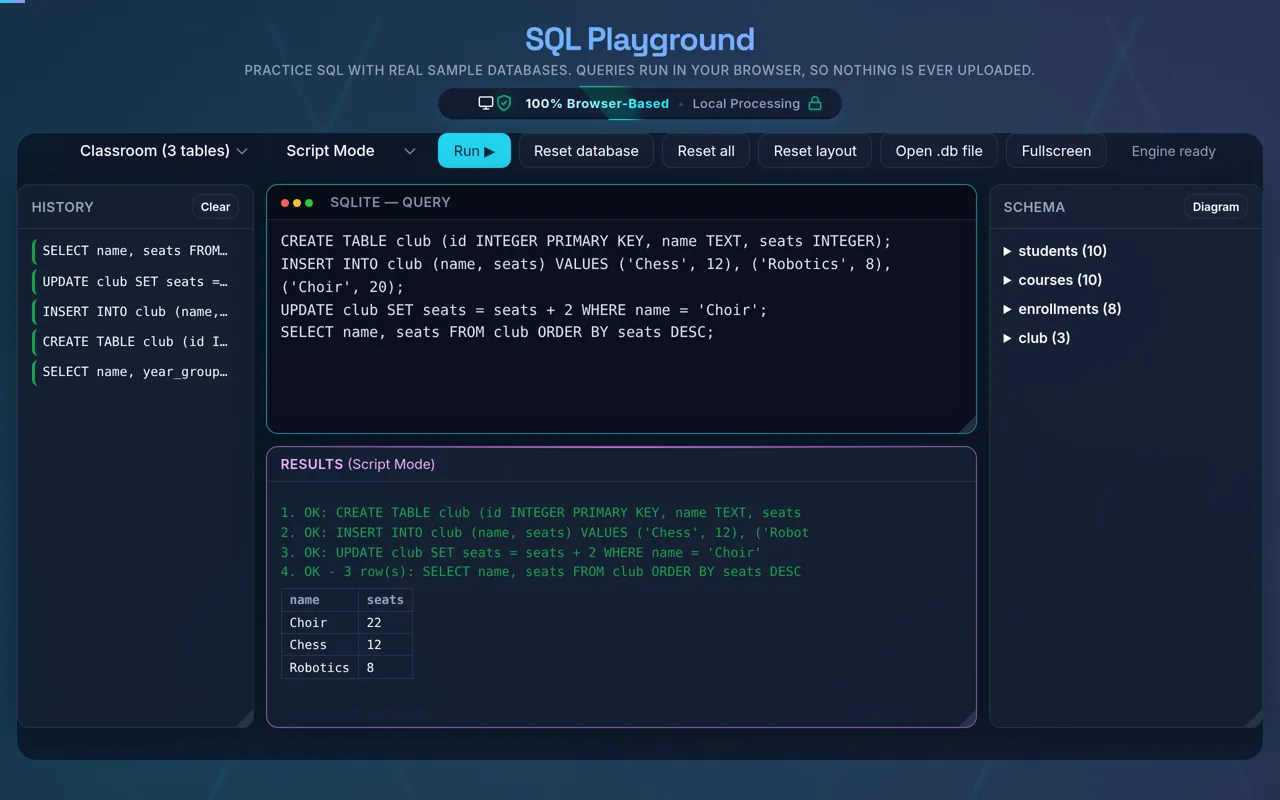Expand the courses (10) table
Image resolution: width=1280 pixels, height=800 pixels.
(1053, 280)
